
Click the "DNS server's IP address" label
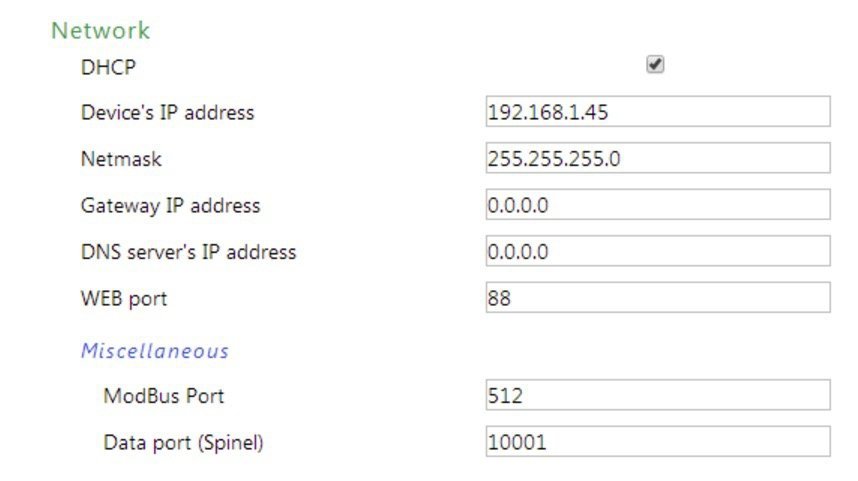click(x=188, y=252)
